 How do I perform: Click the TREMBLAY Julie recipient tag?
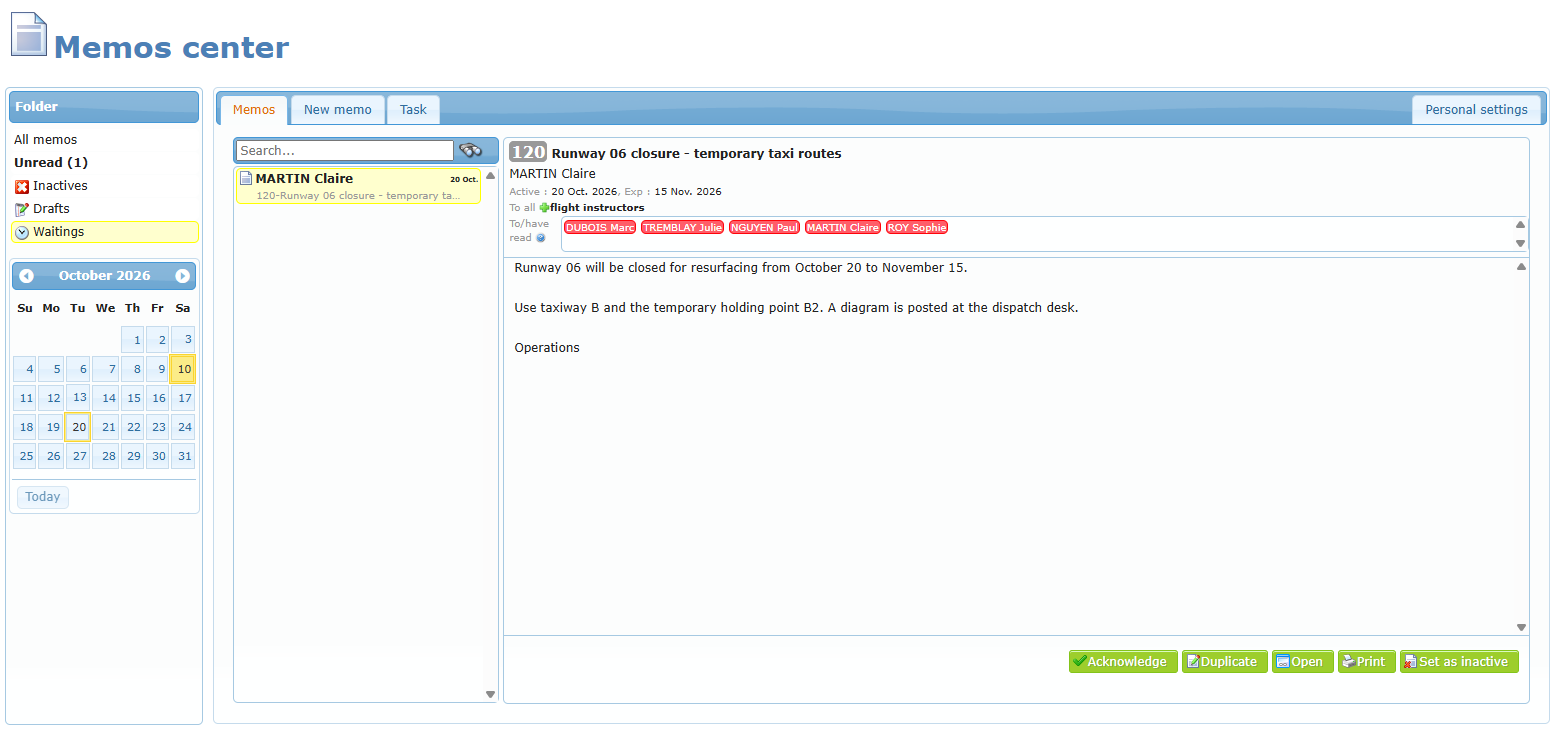[x=682, y=228]
